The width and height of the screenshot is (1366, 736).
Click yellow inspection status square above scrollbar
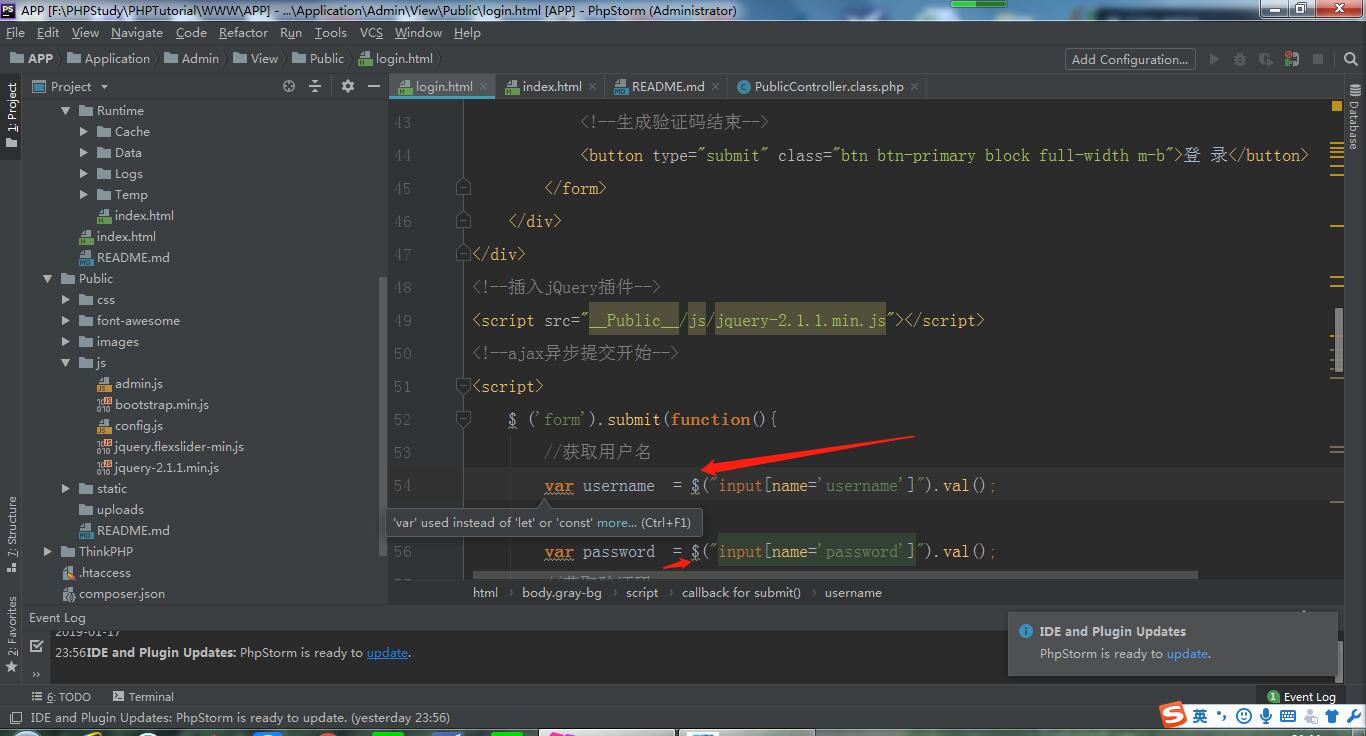(x=1337, y=105)
